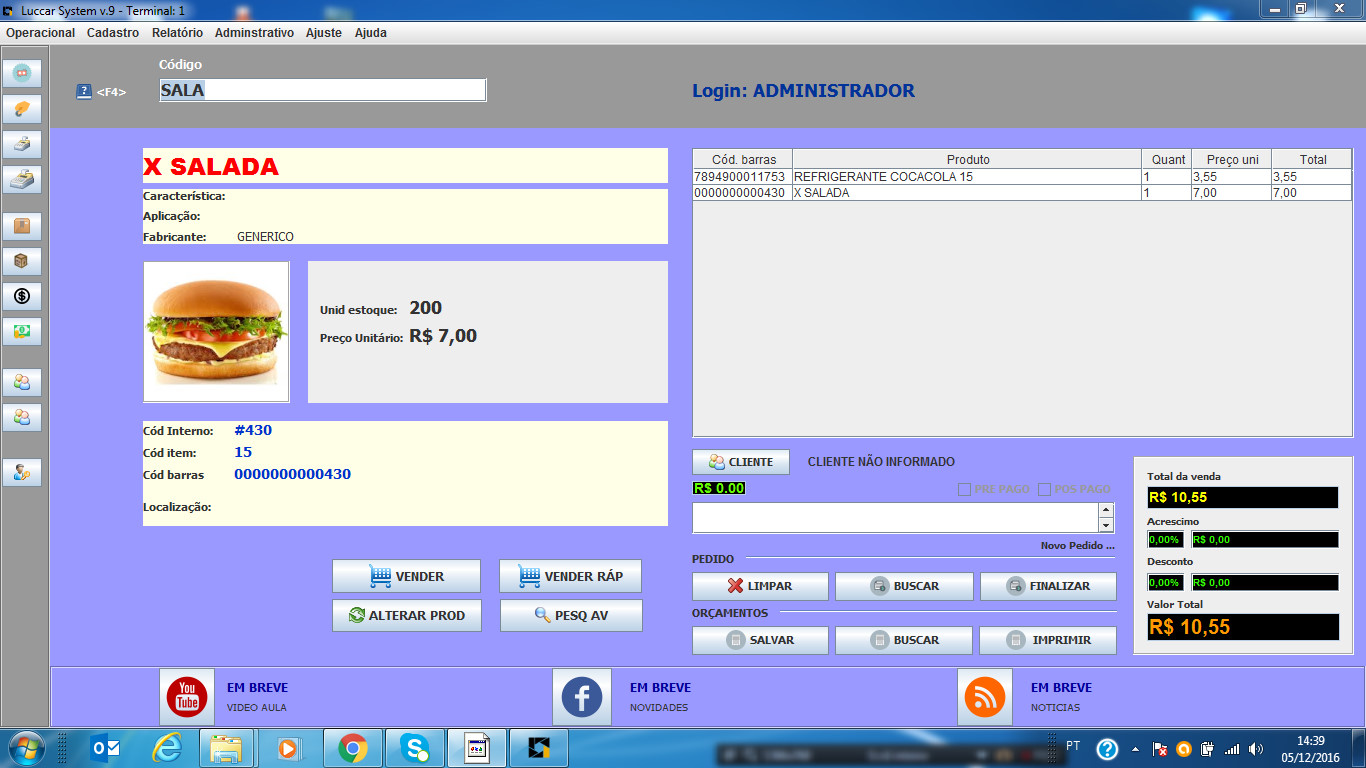Click the FINALIZAR order button
Image resolution: width=1366 pixels, height=768 pixels.
1048,586
